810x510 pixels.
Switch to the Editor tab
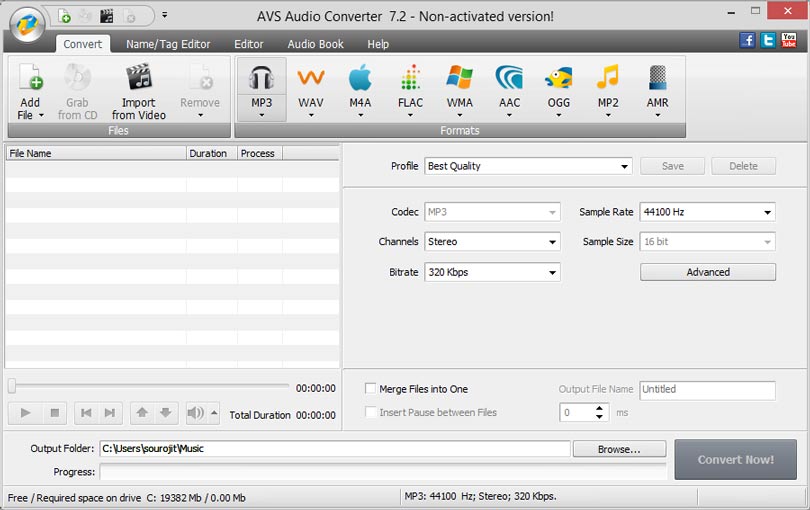tap(248, 44)
